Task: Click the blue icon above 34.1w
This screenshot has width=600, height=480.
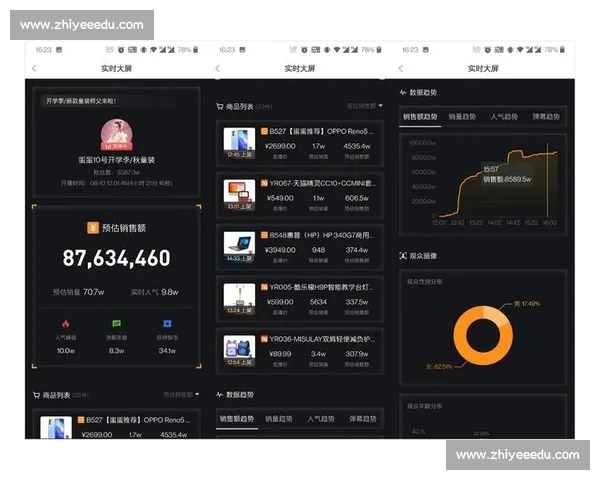Action: 167,324
